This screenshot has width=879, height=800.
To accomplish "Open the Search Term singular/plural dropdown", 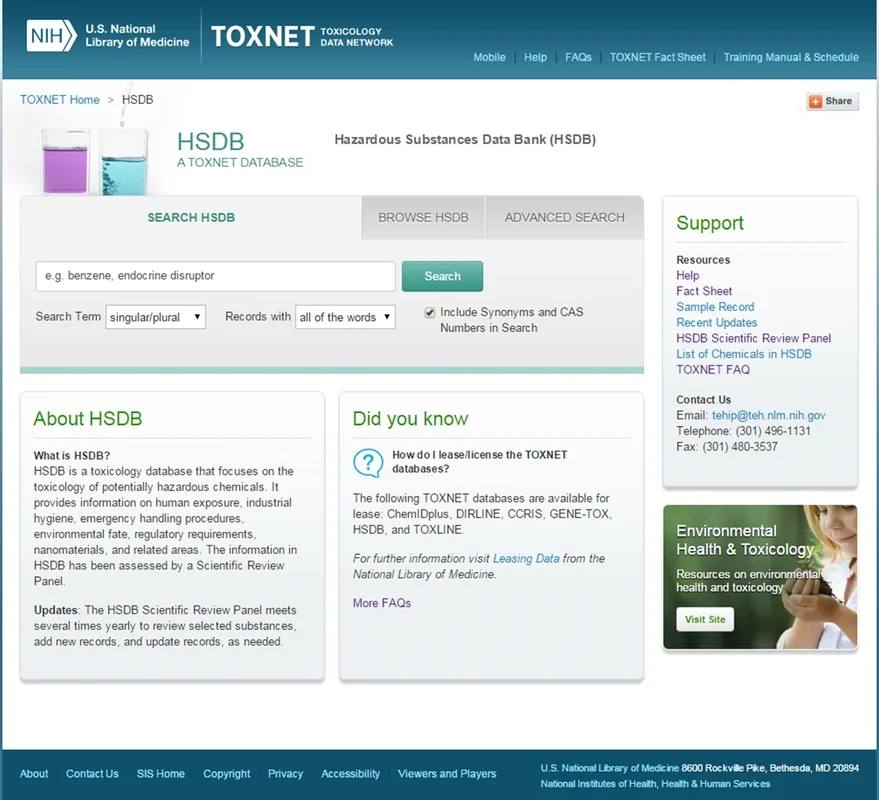I will [156, 317].
